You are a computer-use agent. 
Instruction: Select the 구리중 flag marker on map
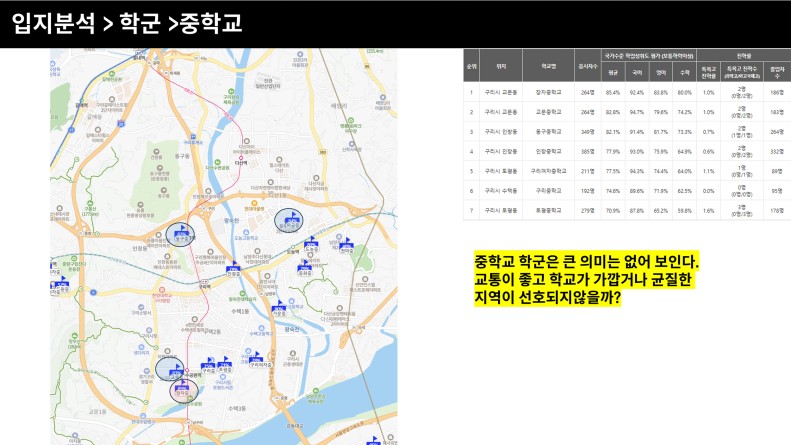[208, 364]
